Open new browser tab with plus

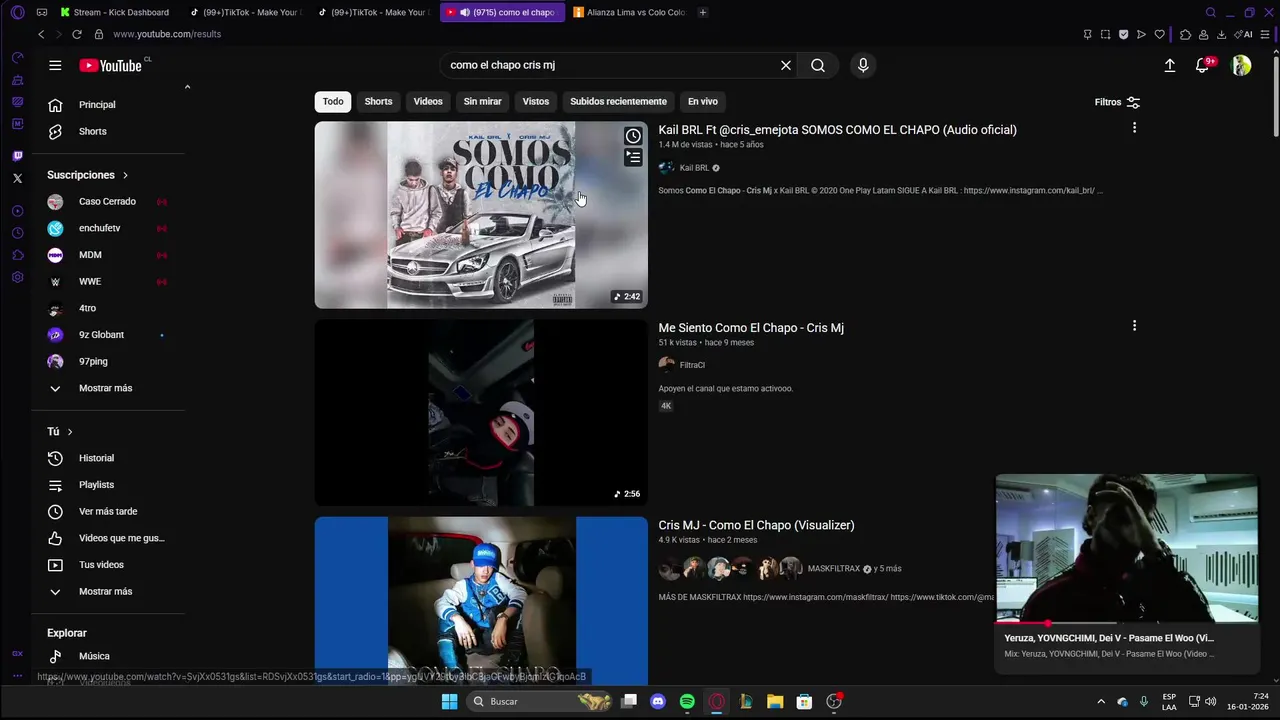pos(703,12)
